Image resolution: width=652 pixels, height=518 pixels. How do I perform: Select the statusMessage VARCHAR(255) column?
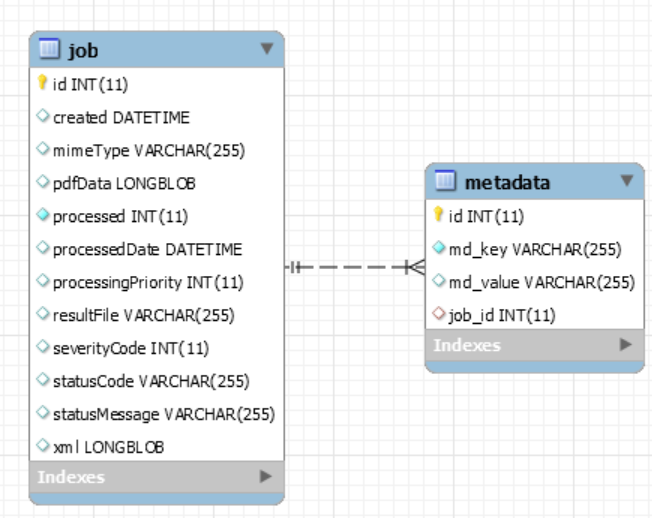tap(163, 414)
